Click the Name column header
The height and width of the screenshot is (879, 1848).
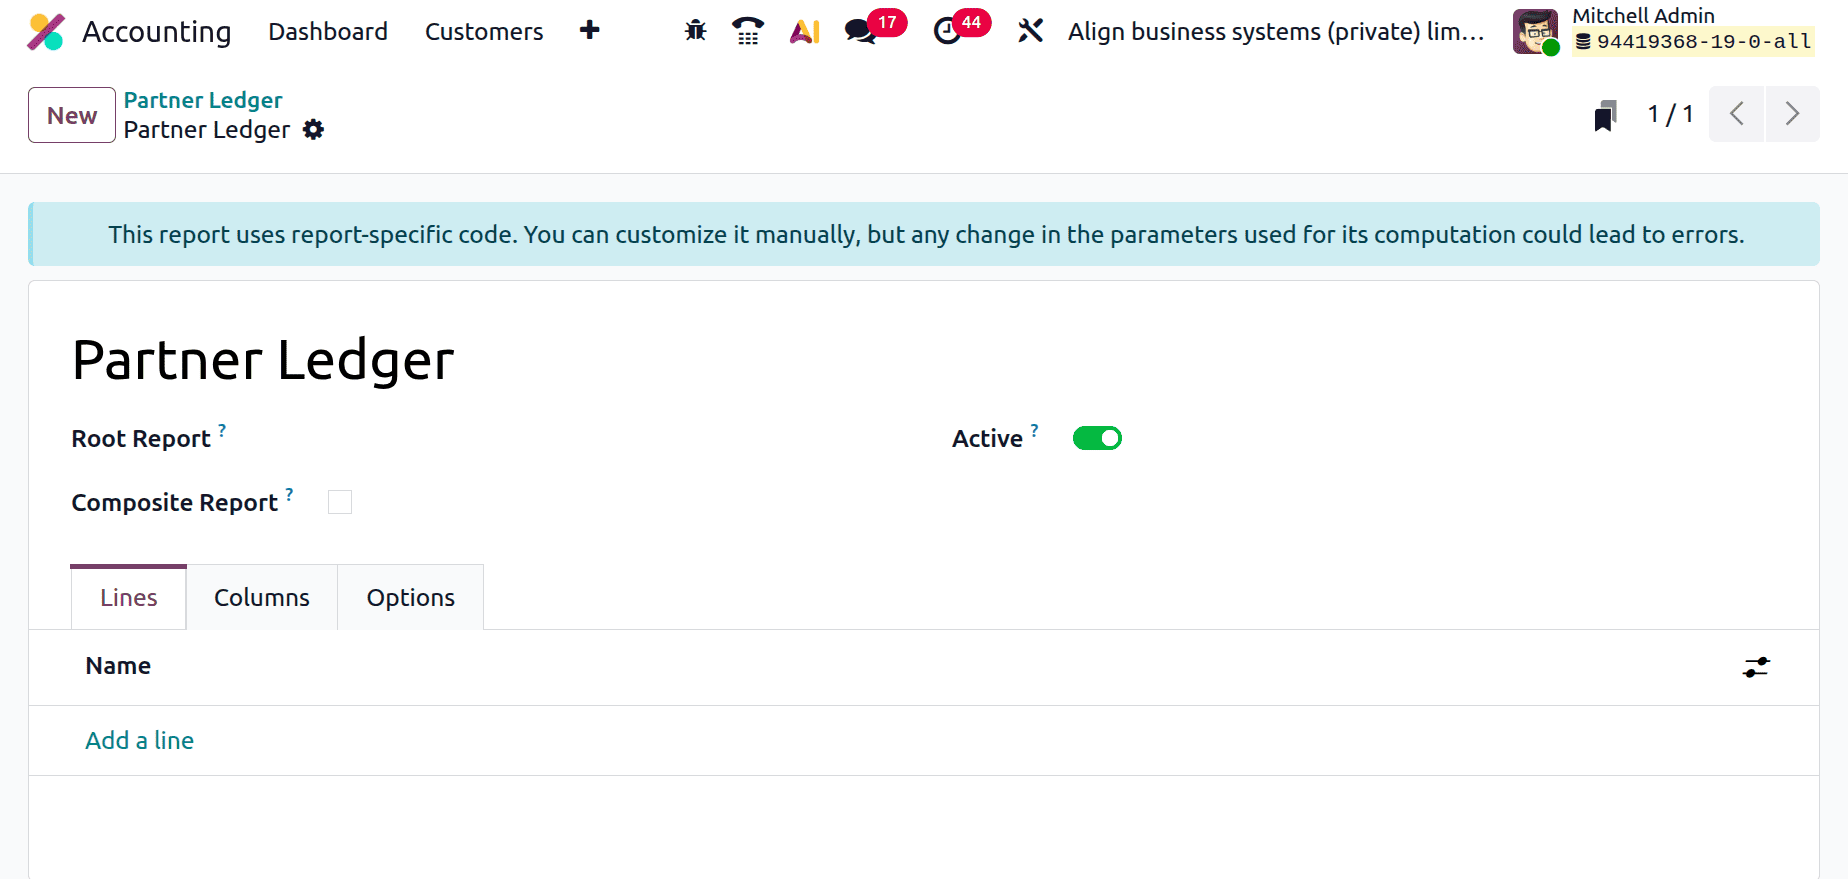(x=118, y=666)
